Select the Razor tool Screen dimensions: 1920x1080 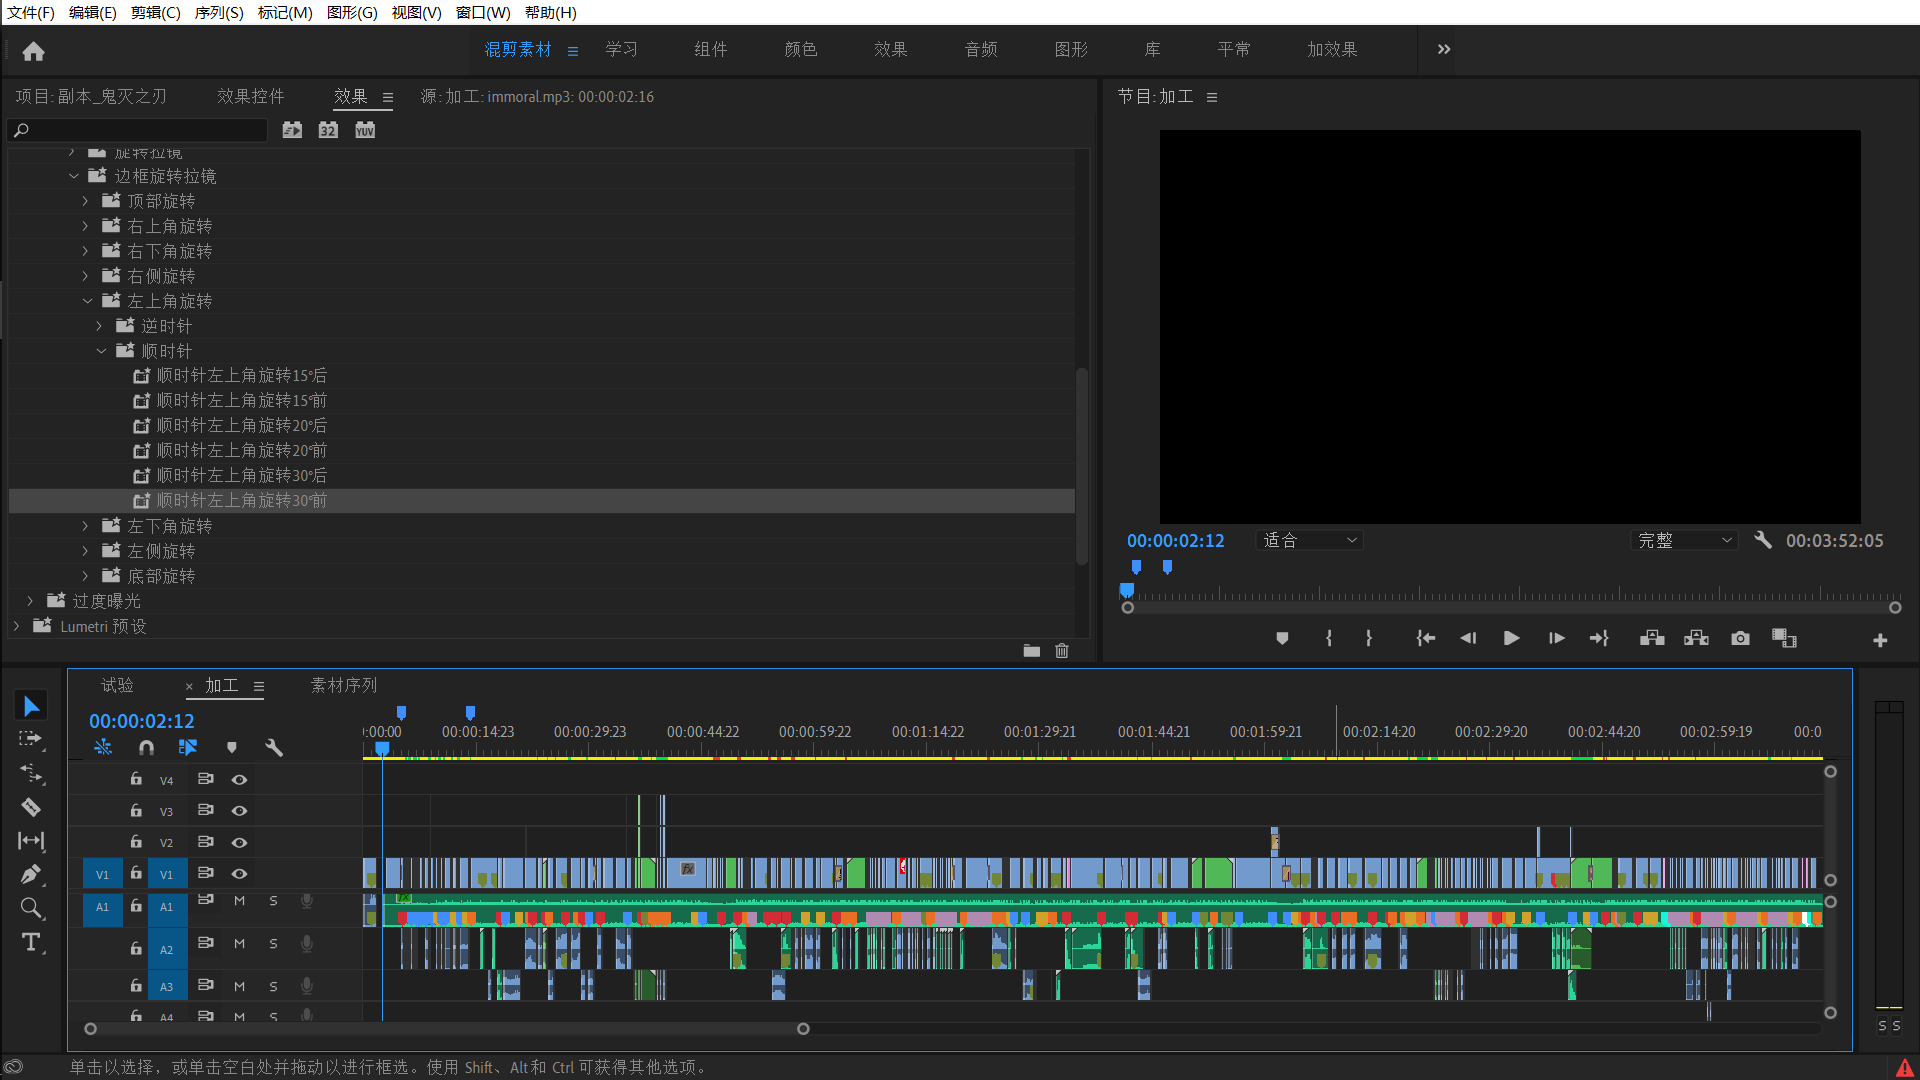pyautogui.click(x=31, y=807)
